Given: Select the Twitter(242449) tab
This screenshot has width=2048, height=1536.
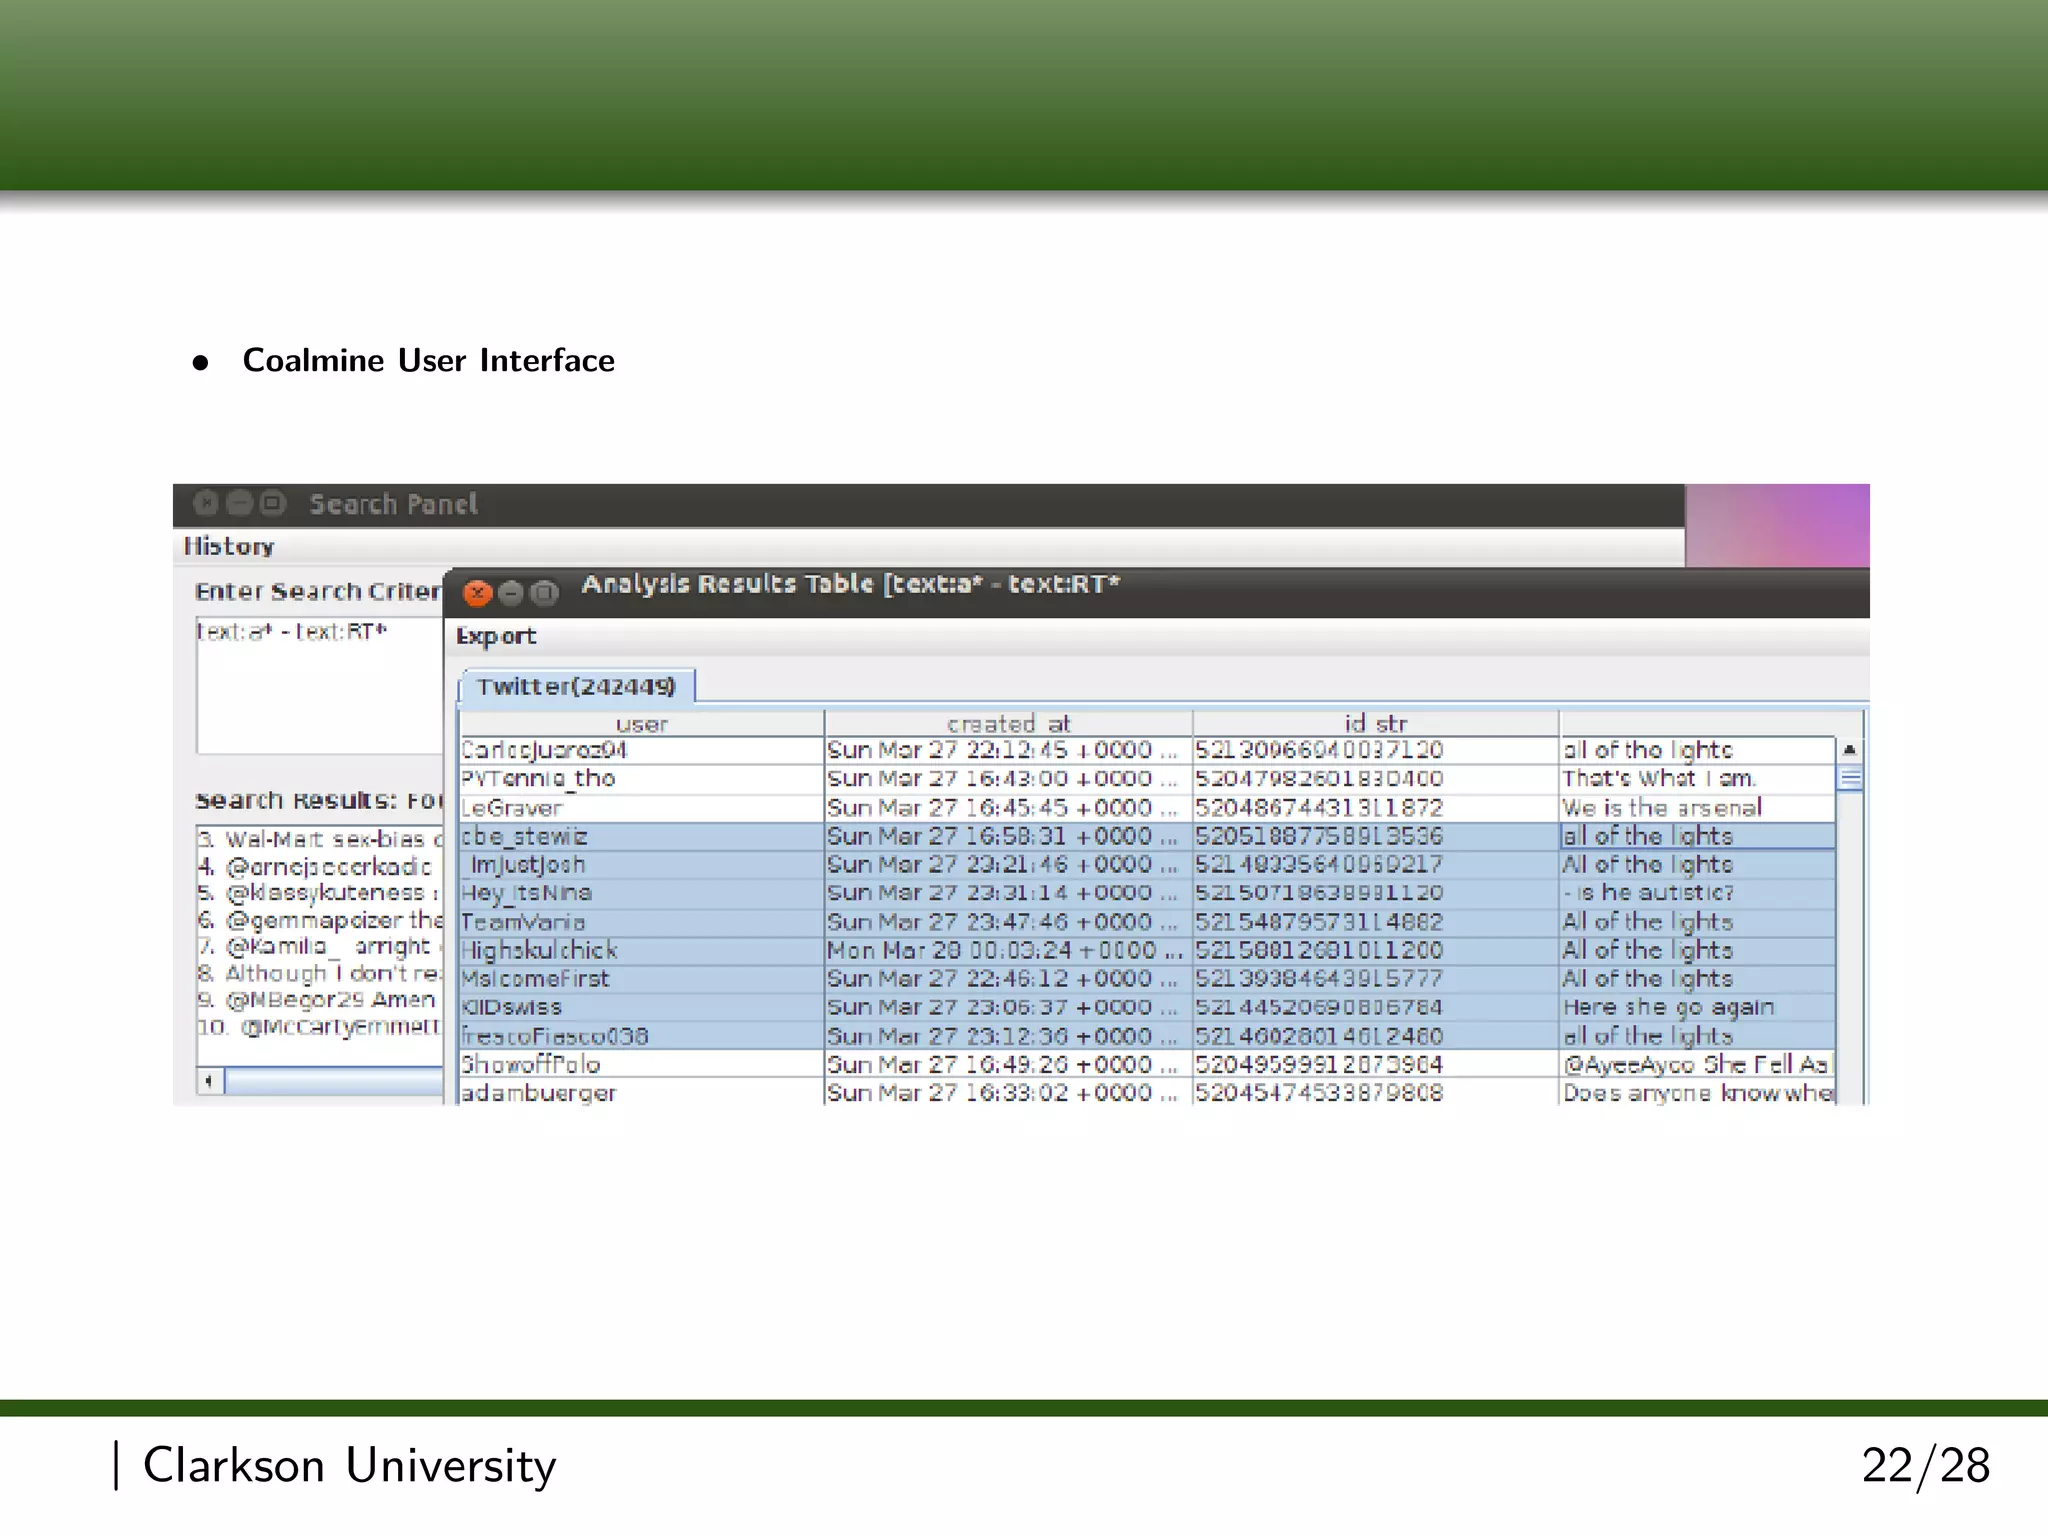Looking at the screenshot, I should point(576,686).
